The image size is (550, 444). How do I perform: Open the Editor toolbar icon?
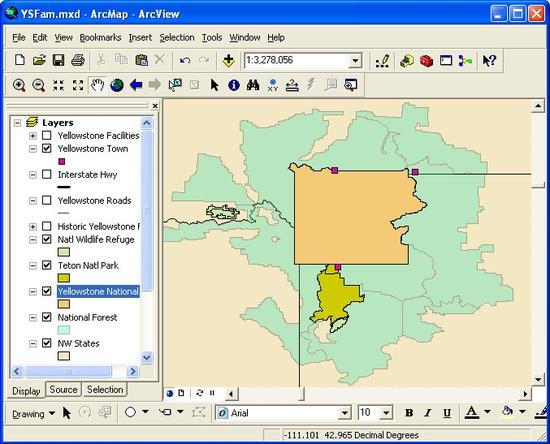382,61
